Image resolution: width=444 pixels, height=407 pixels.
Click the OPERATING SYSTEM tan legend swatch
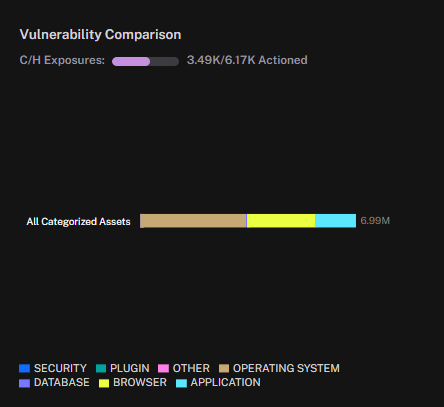[224, 368]
